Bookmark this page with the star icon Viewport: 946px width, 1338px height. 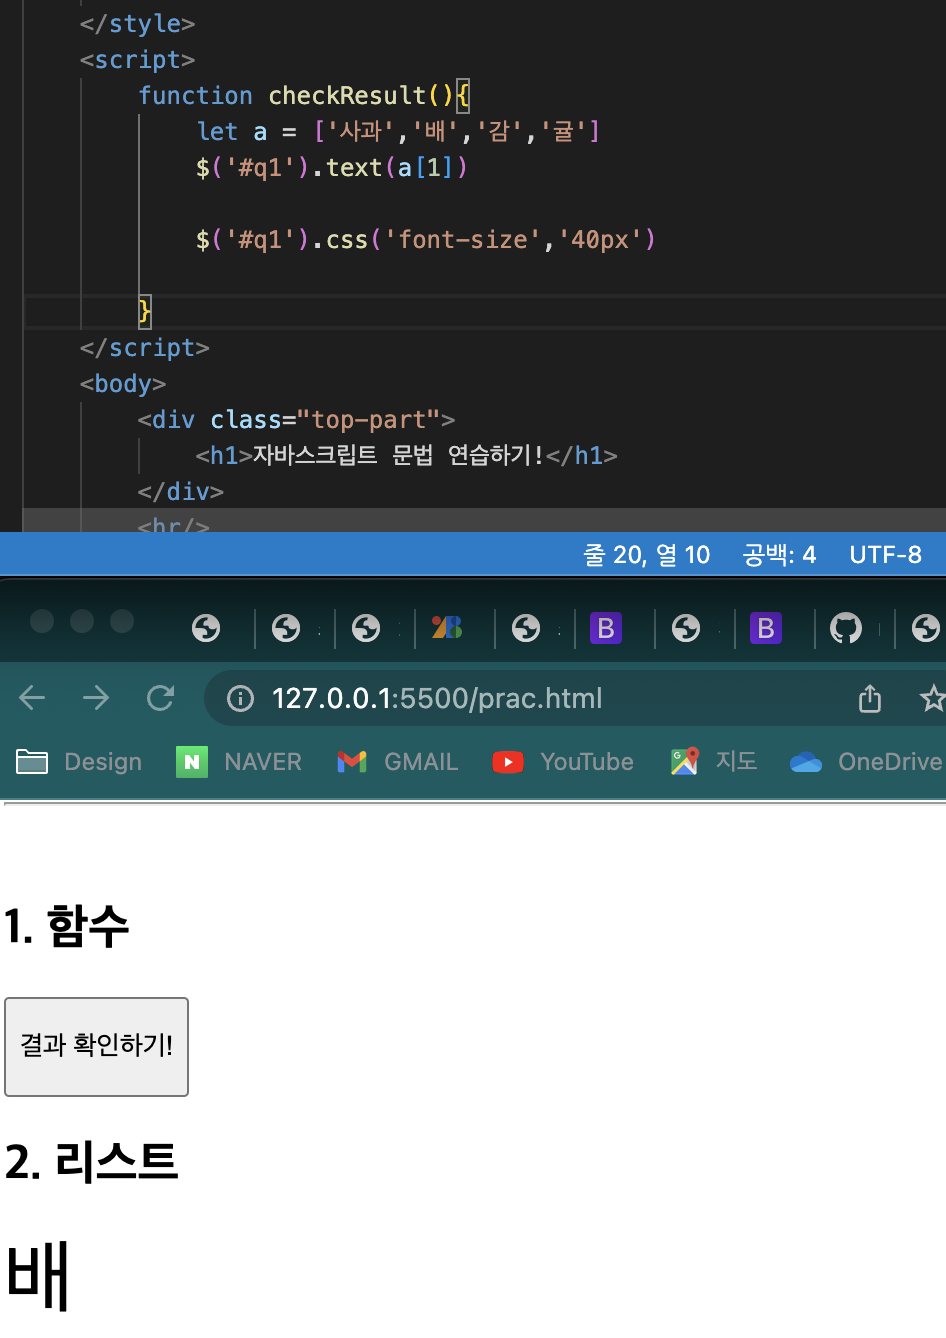932,698
